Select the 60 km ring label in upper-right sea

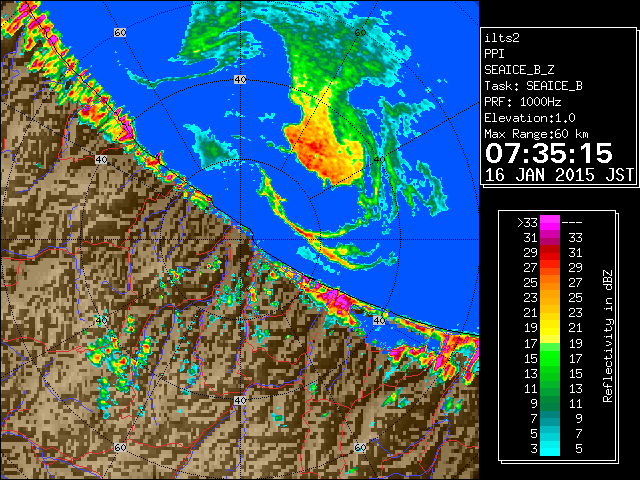[x=360, y=32]
